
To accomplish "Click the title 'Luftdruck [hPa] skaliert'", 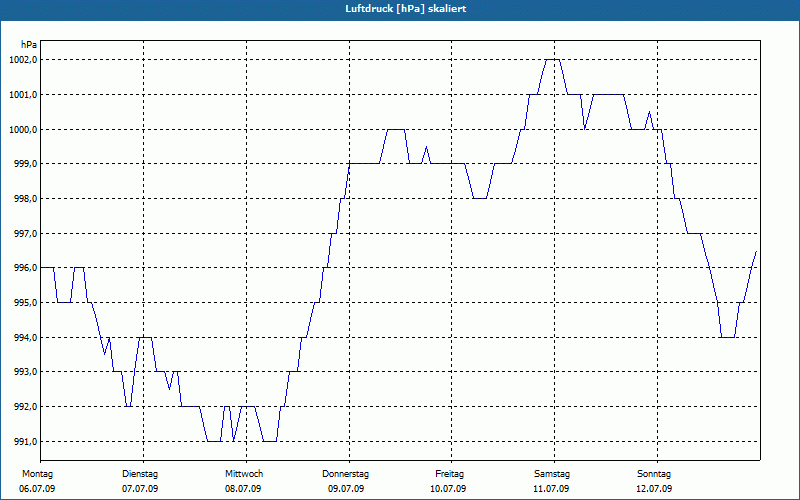I will pyautogui.click(x=405, y=9).
